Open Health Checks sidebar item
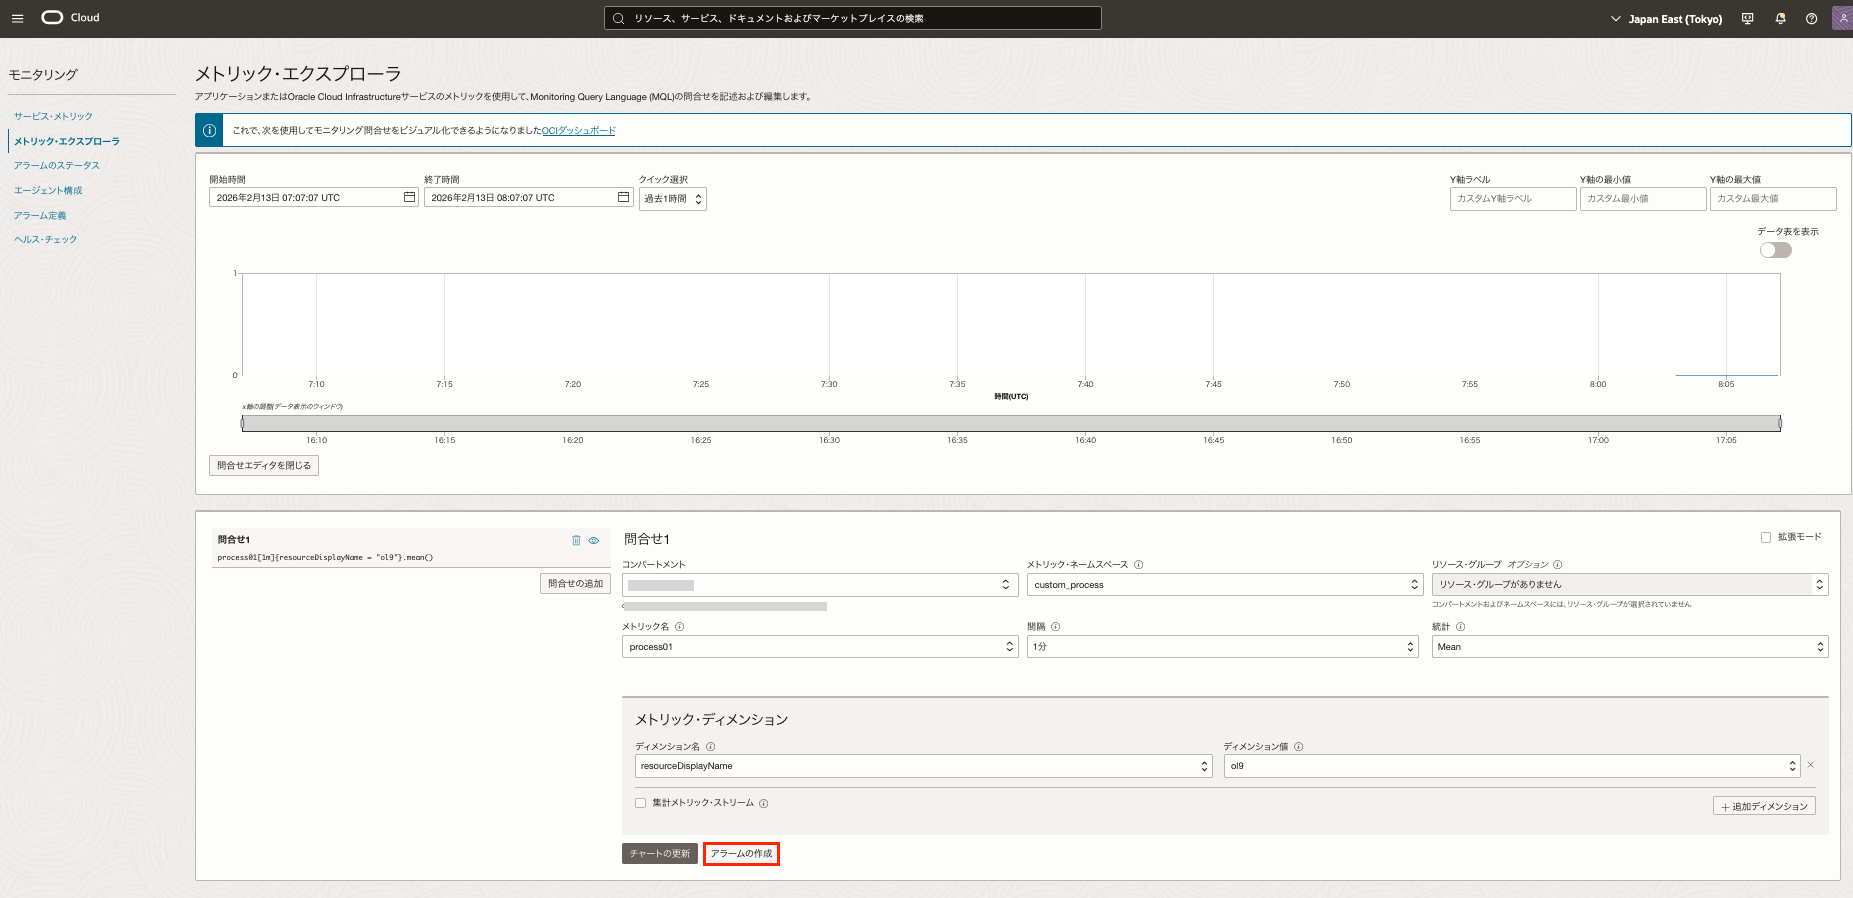The image size is (1853, 898). tap(45, 240)
